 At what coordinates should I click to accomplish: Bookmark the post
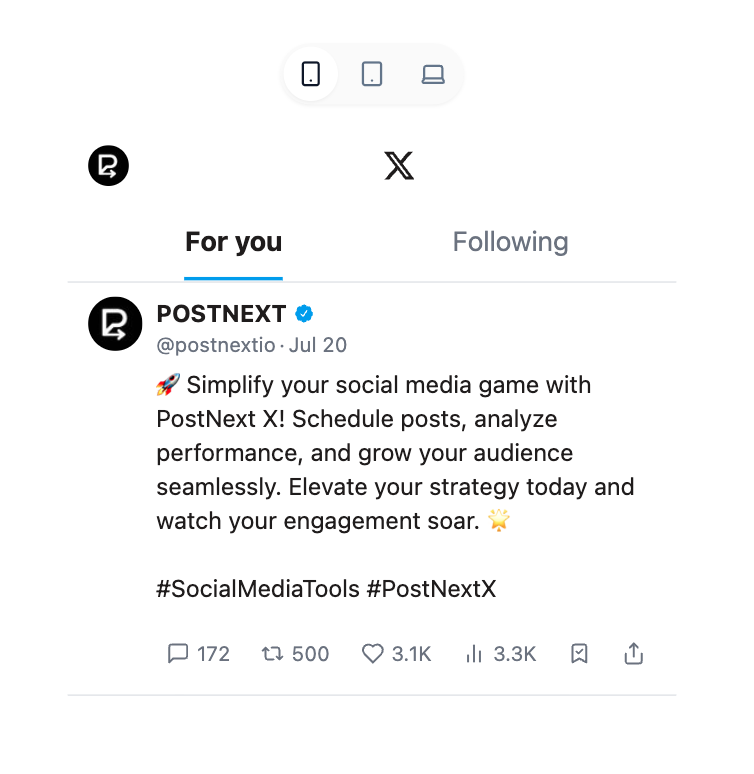click(579, 654)
